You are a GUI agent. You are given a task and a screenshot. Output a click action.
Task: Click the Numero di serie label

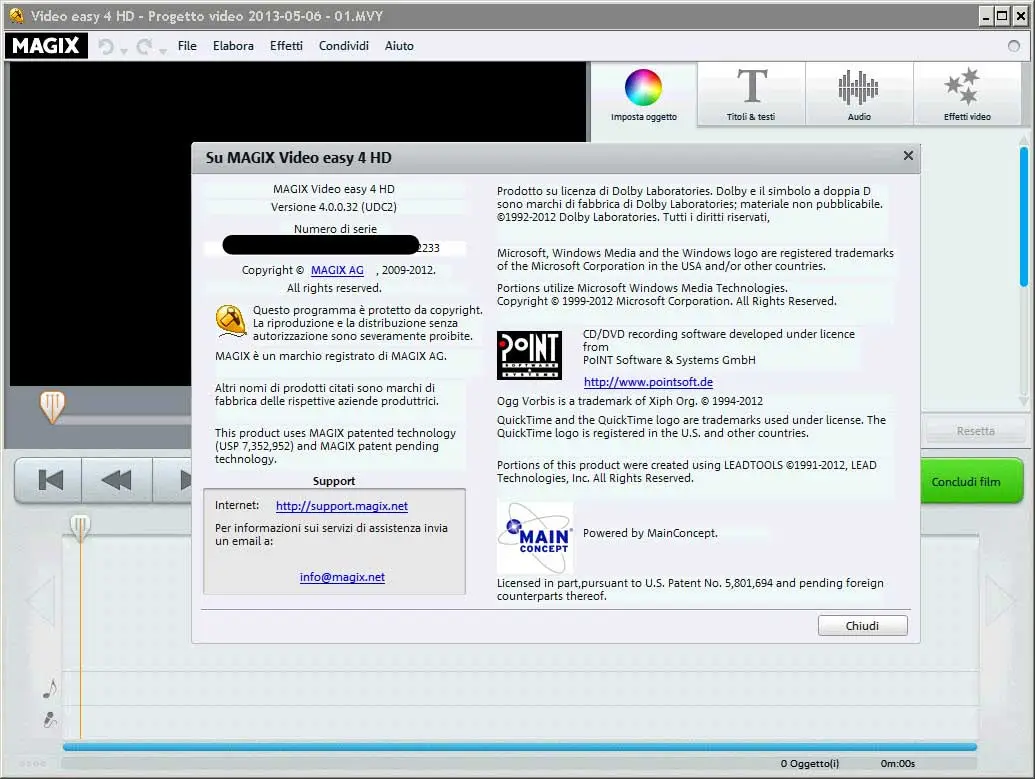point(335,228)
